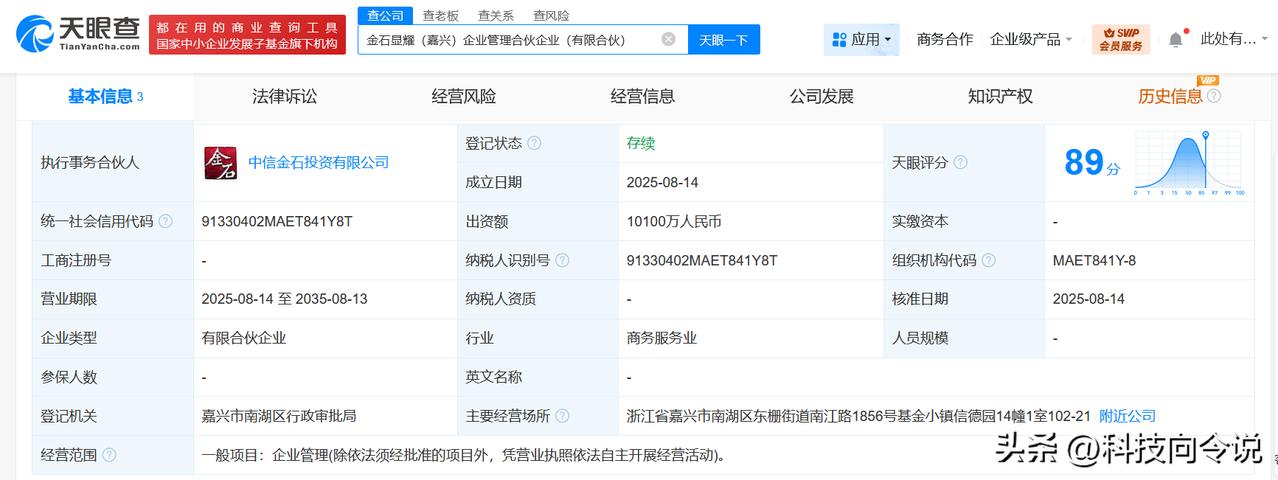Click the 嘉兴市南湖区行政审批局 registration authority
1278x480 pixels.
[279, 416]
